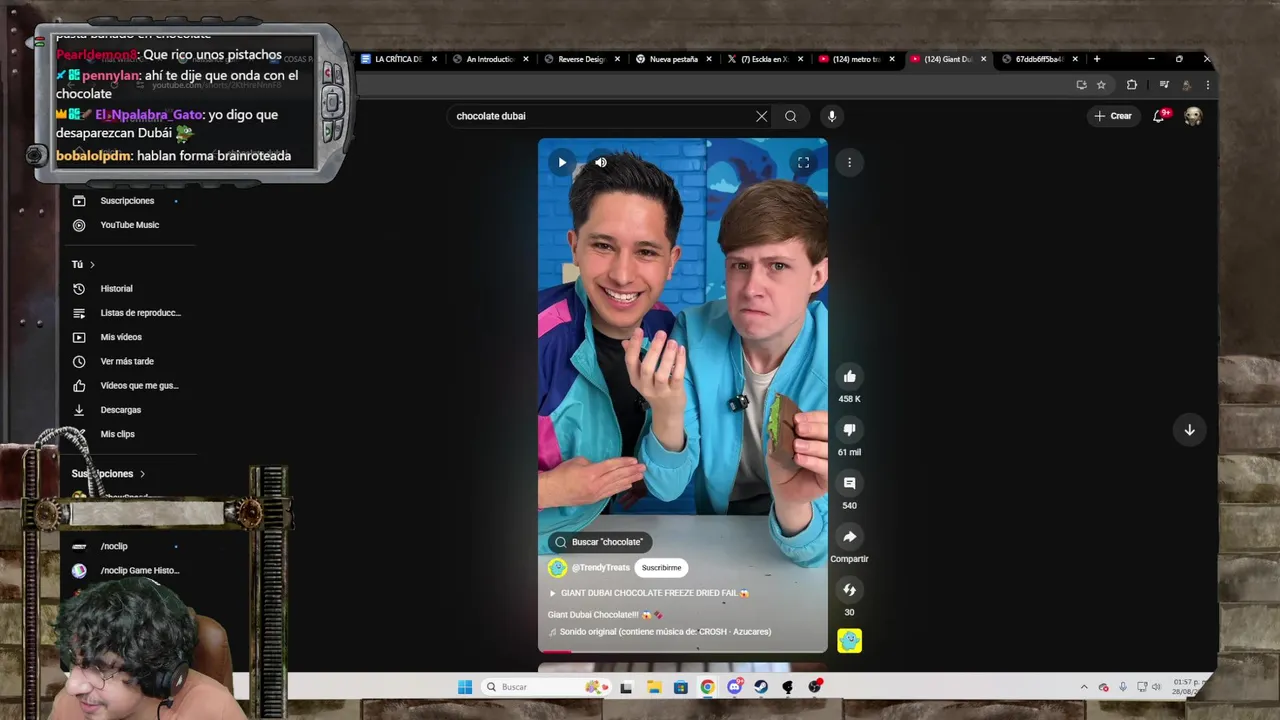The image size is (1280, 720).
Task: Enter fullscreen on the short
Action: click(803, 162)
